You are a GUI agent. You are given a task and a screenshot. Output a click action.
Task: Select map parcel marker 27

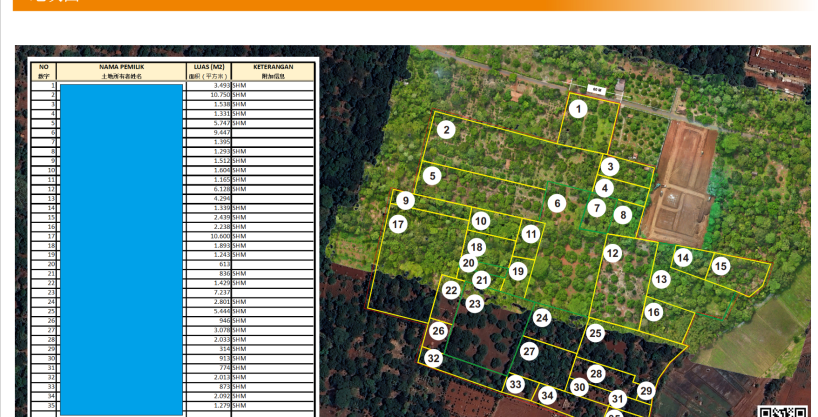(x=529, y=351)
